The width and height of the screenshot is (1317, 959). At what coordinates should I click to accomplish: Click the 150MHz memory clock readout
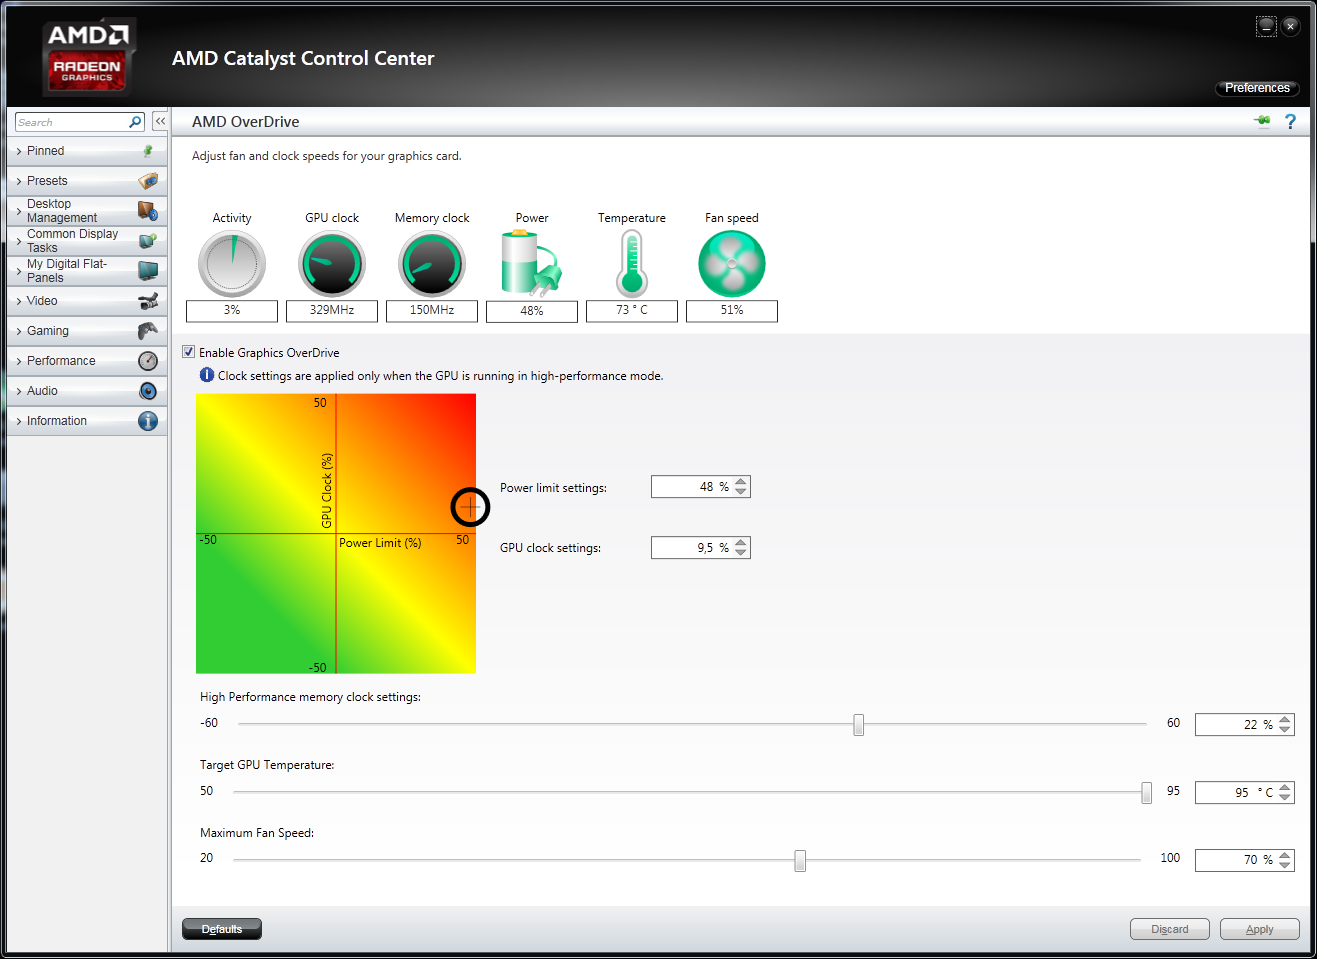pos(432,311)
